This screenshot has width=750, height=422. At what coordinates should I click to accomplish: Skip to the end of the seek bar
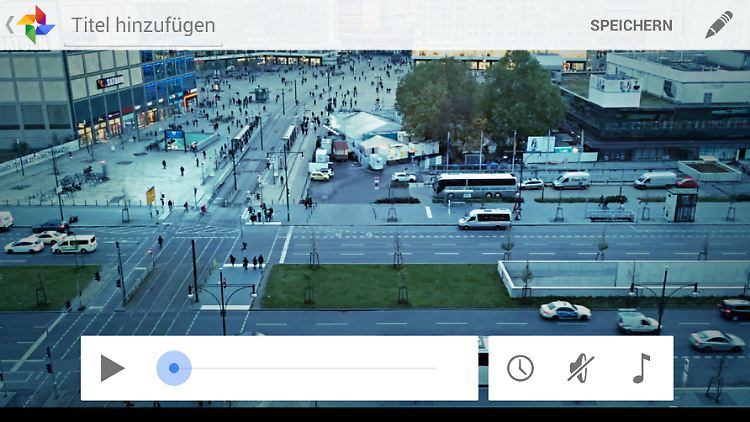point(435,368)
